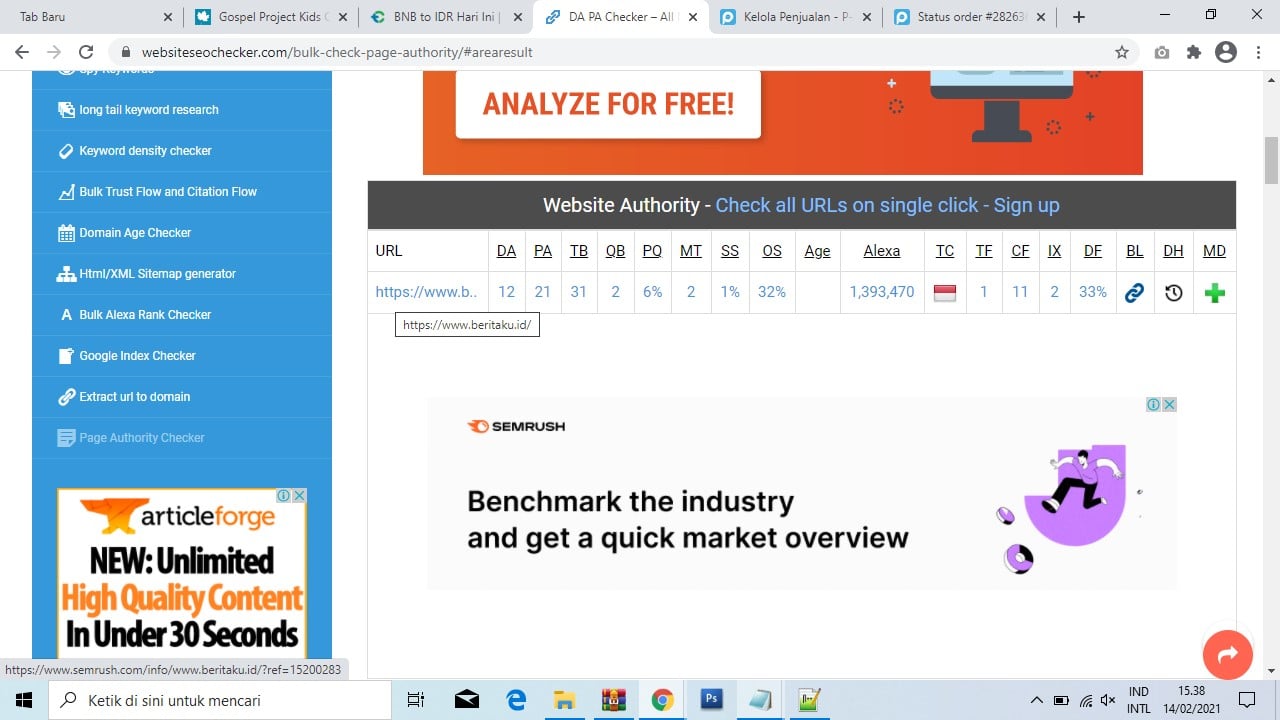Bookmark this page with the star icon
The image size is (1280, 720).
pos(1122,52)
